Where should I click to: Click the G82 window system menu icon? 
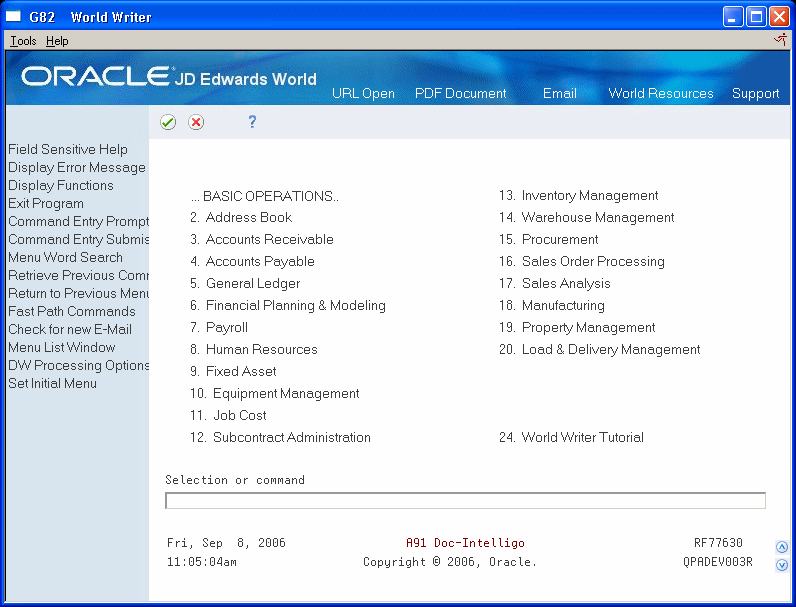click(x=14, y=17)
